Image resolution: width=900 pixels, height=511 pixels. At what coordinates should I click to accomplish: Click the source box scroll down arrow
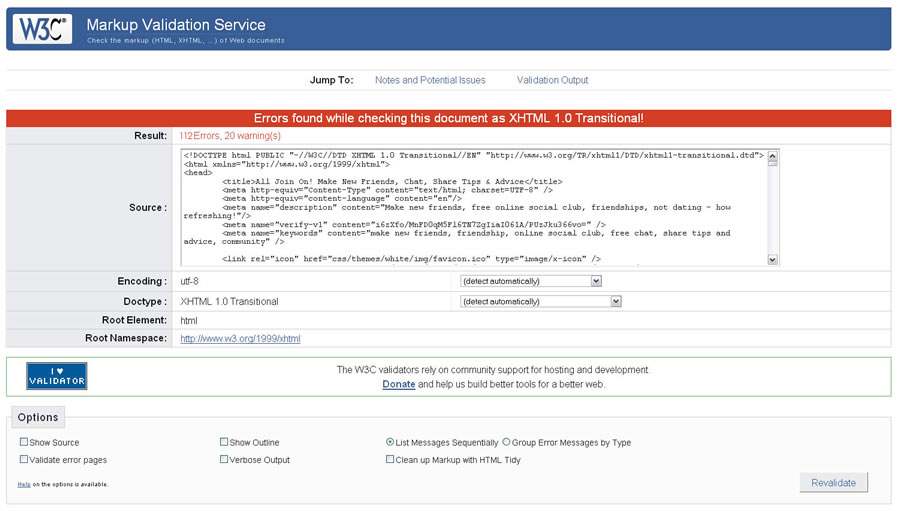773,259
